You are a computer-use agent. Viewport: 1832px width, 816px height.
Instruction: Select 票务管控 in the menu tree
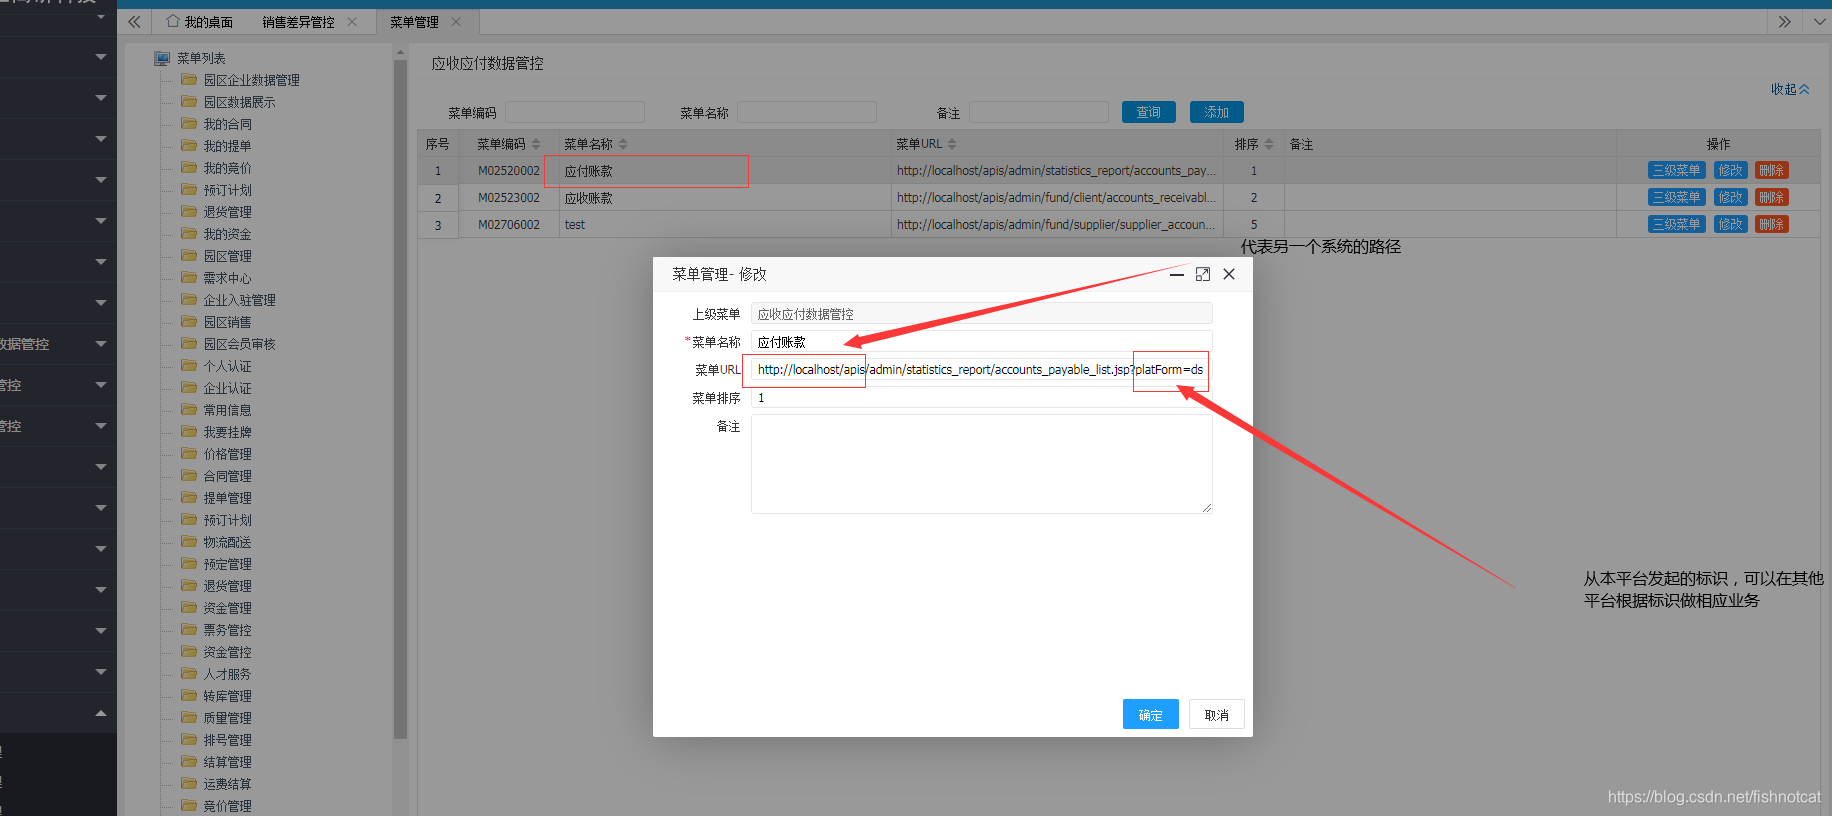coord(228,630)
